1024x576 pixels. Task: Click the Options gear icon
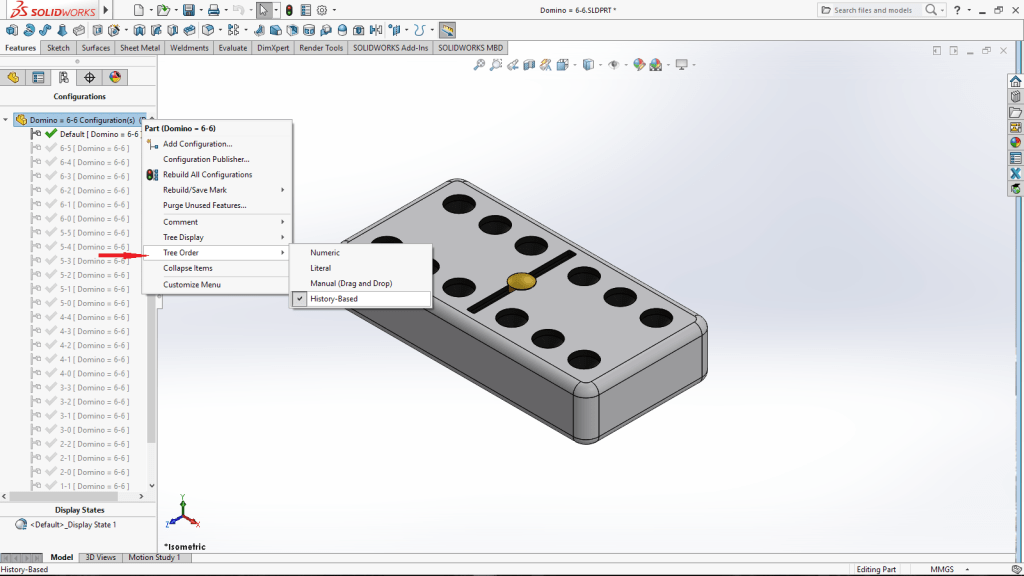[321, 10]
